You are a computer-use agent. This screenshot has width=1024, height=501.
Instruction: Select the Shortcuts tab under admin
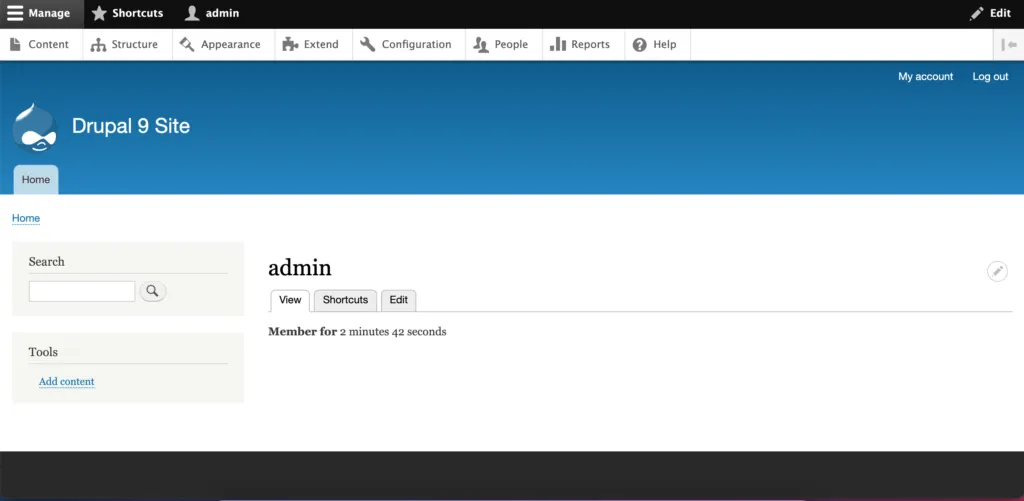(x=345, y=300)
